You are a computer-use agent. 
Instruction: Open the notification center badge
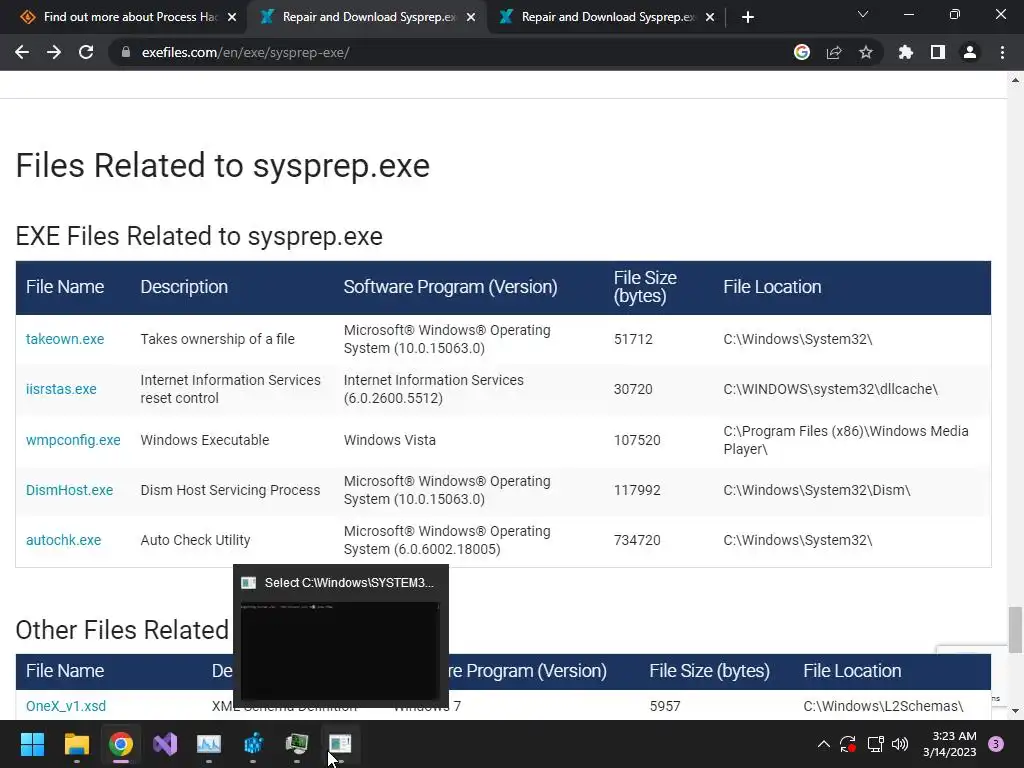996,744
